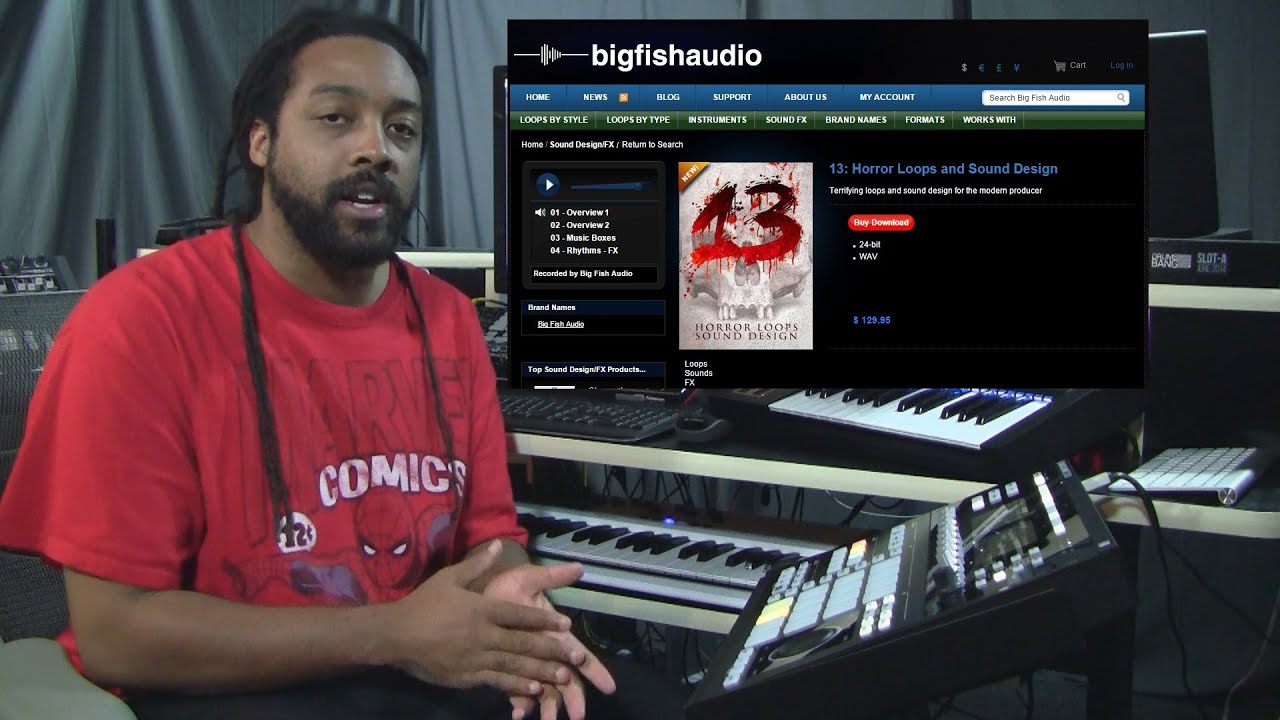The width and height of the screenshot is (1280, 720).
Task: Open the Home menu item
Action: point(538,97)
